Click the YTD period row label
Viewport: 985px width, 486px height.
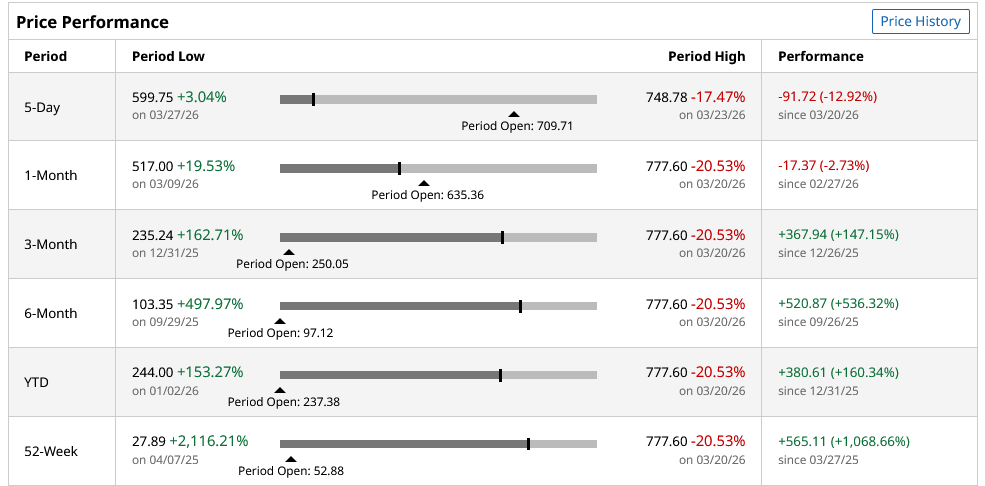pyautogui.click(x=37, y=383)
